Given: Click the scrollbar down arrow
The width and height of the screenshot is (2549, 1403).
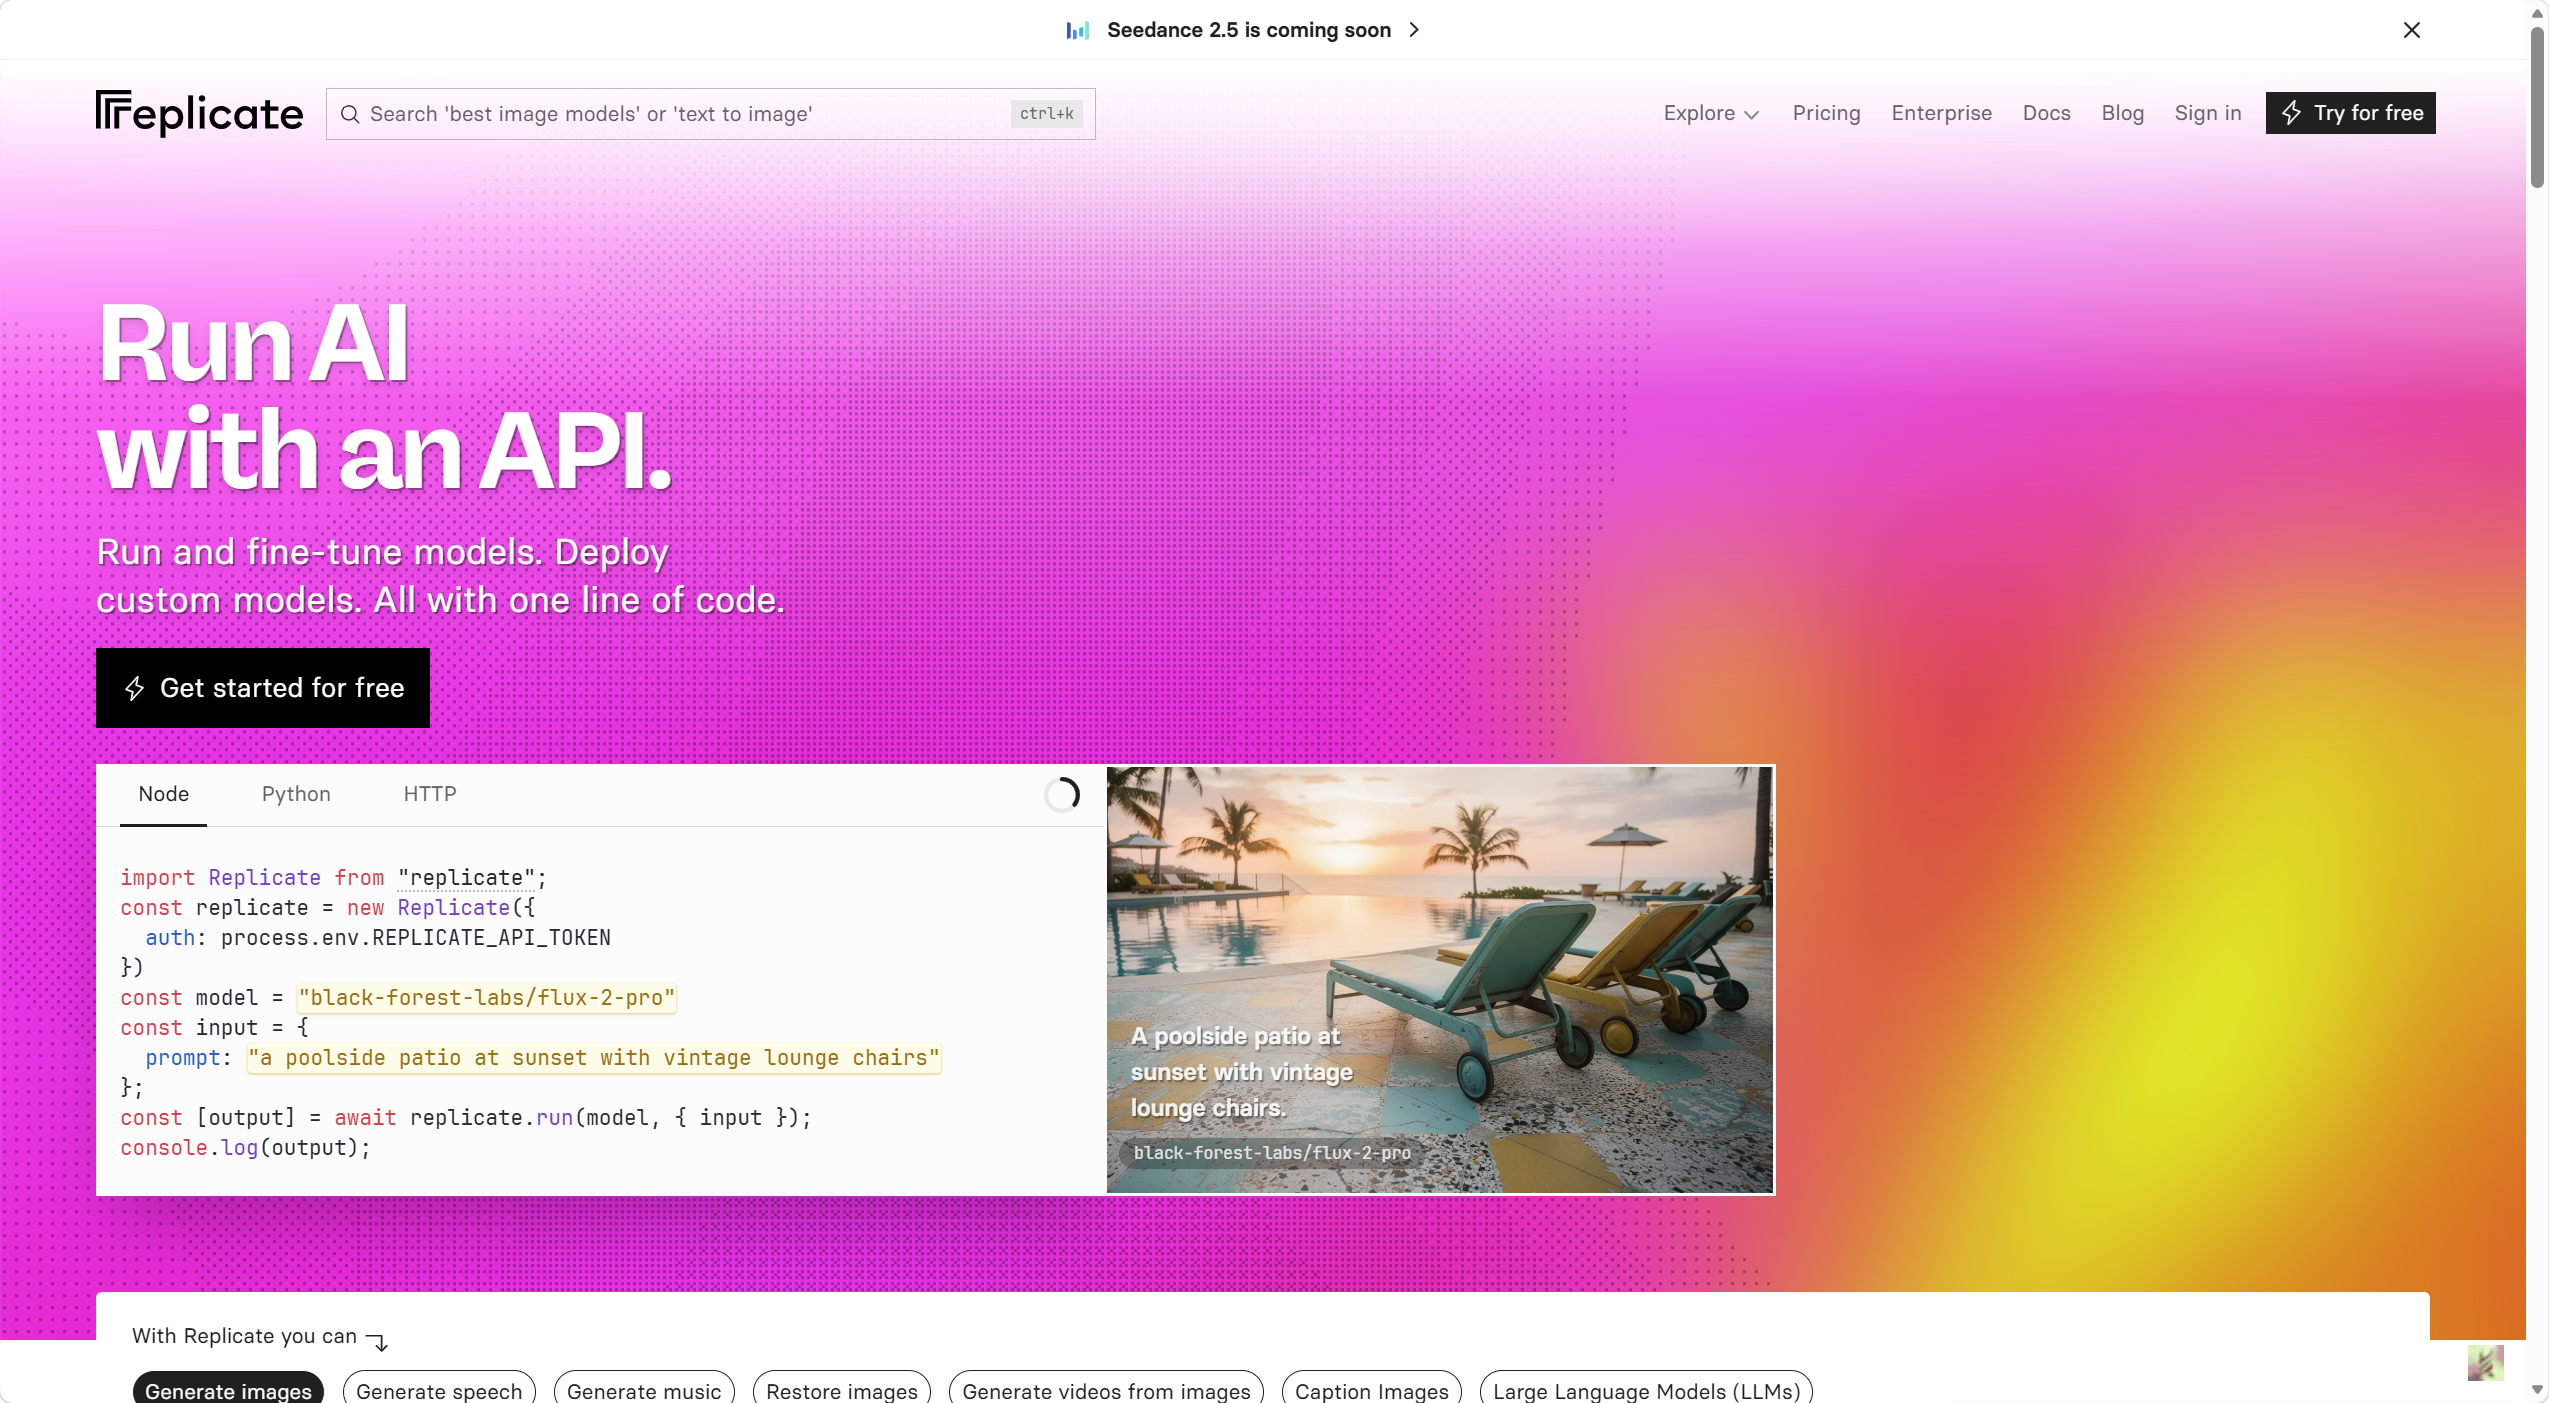Looking at the screenshot, I should click(2537, 1390).
